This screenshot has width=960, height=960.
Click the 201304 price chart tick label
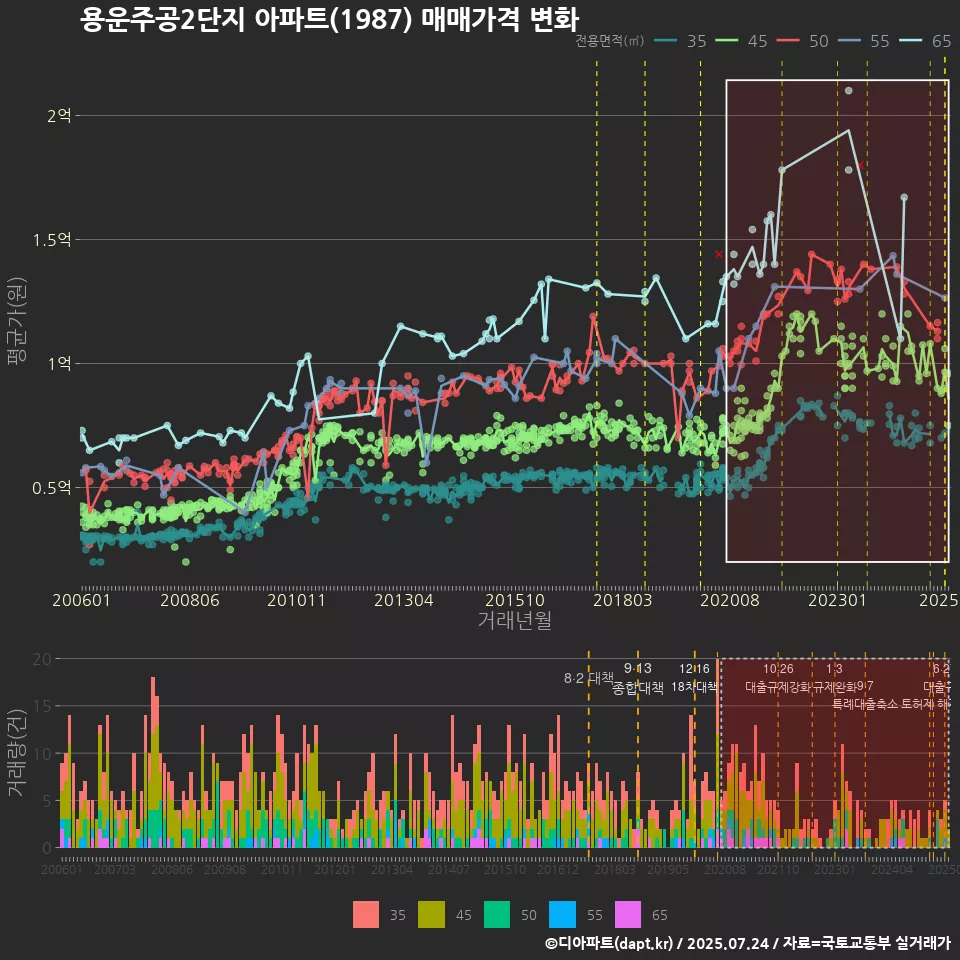click(403, 600)
